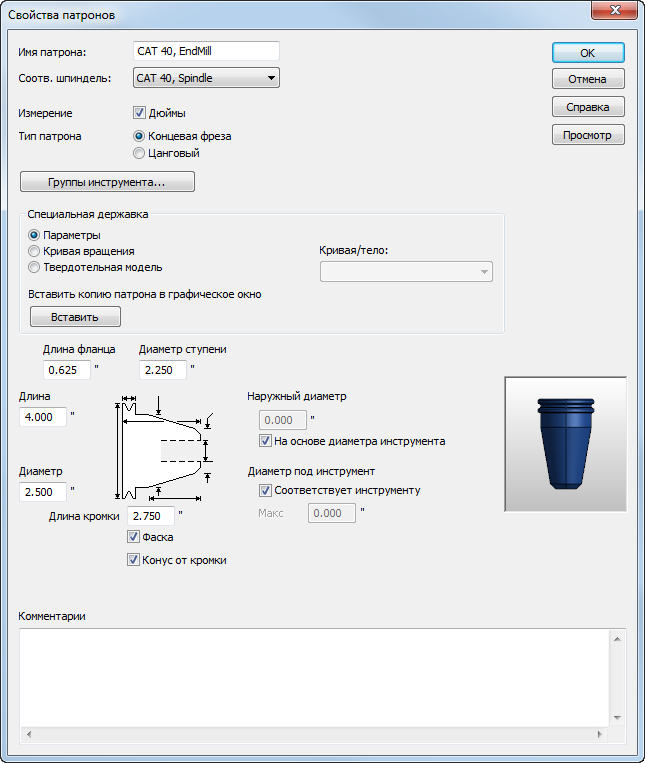Click comments horizontal scrollbar left arrow
The width and height of the screenshot is (645, 763).
pos(29,734)
